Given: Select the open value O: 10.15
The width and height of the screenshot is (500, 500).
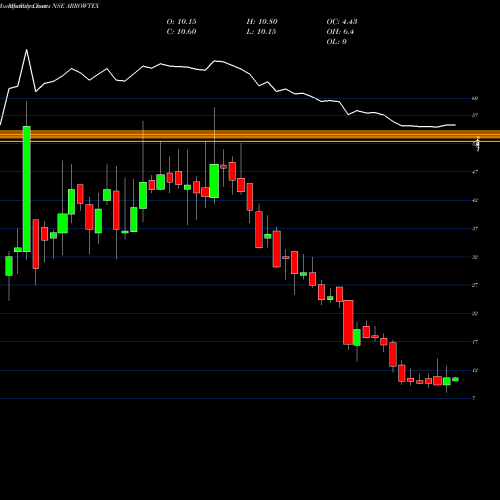Looking at the screenshot, I should [181, 22].
